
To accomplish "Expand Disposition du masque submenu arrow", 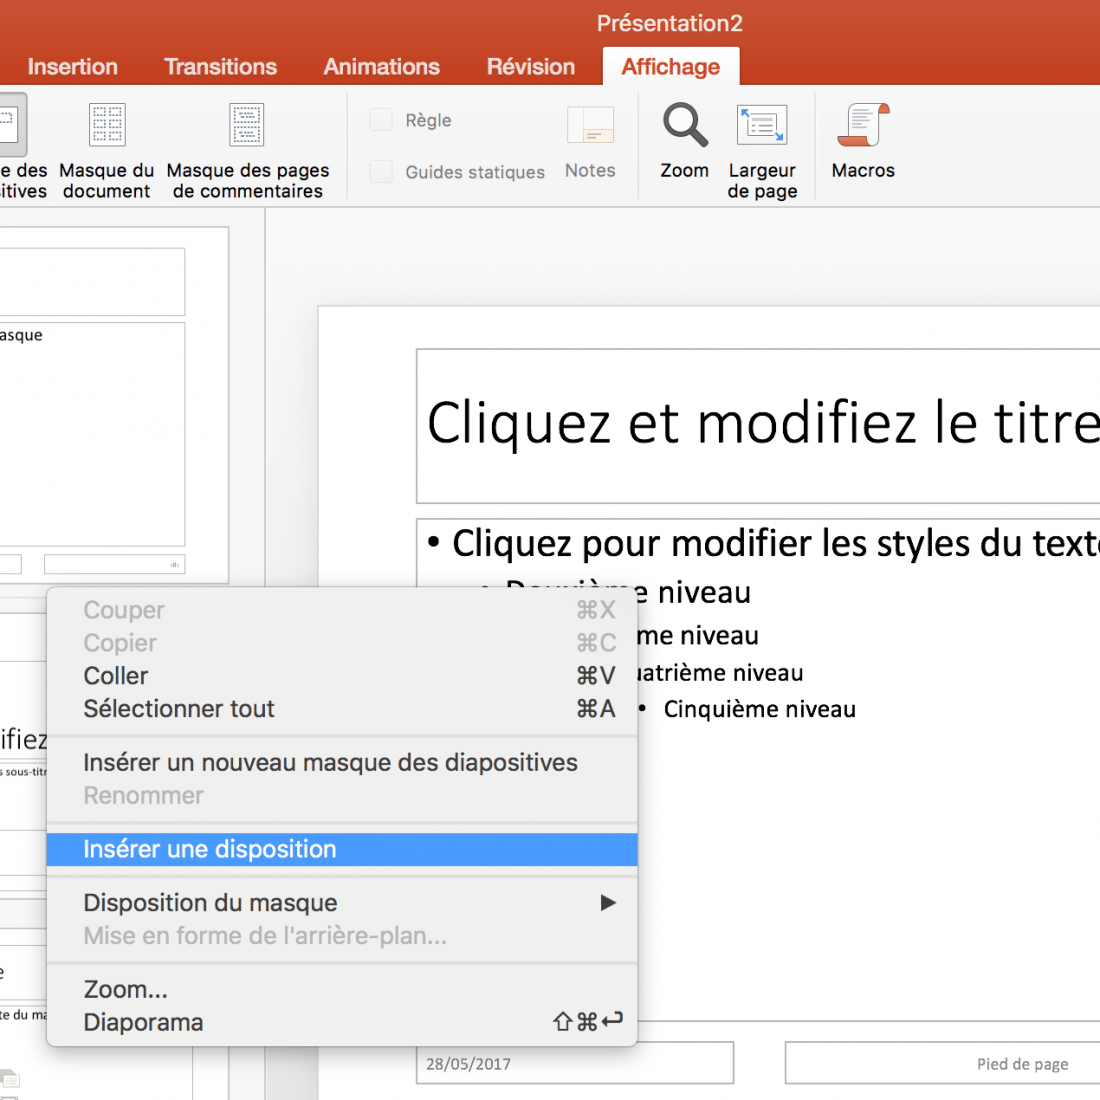I will point(608,903).
